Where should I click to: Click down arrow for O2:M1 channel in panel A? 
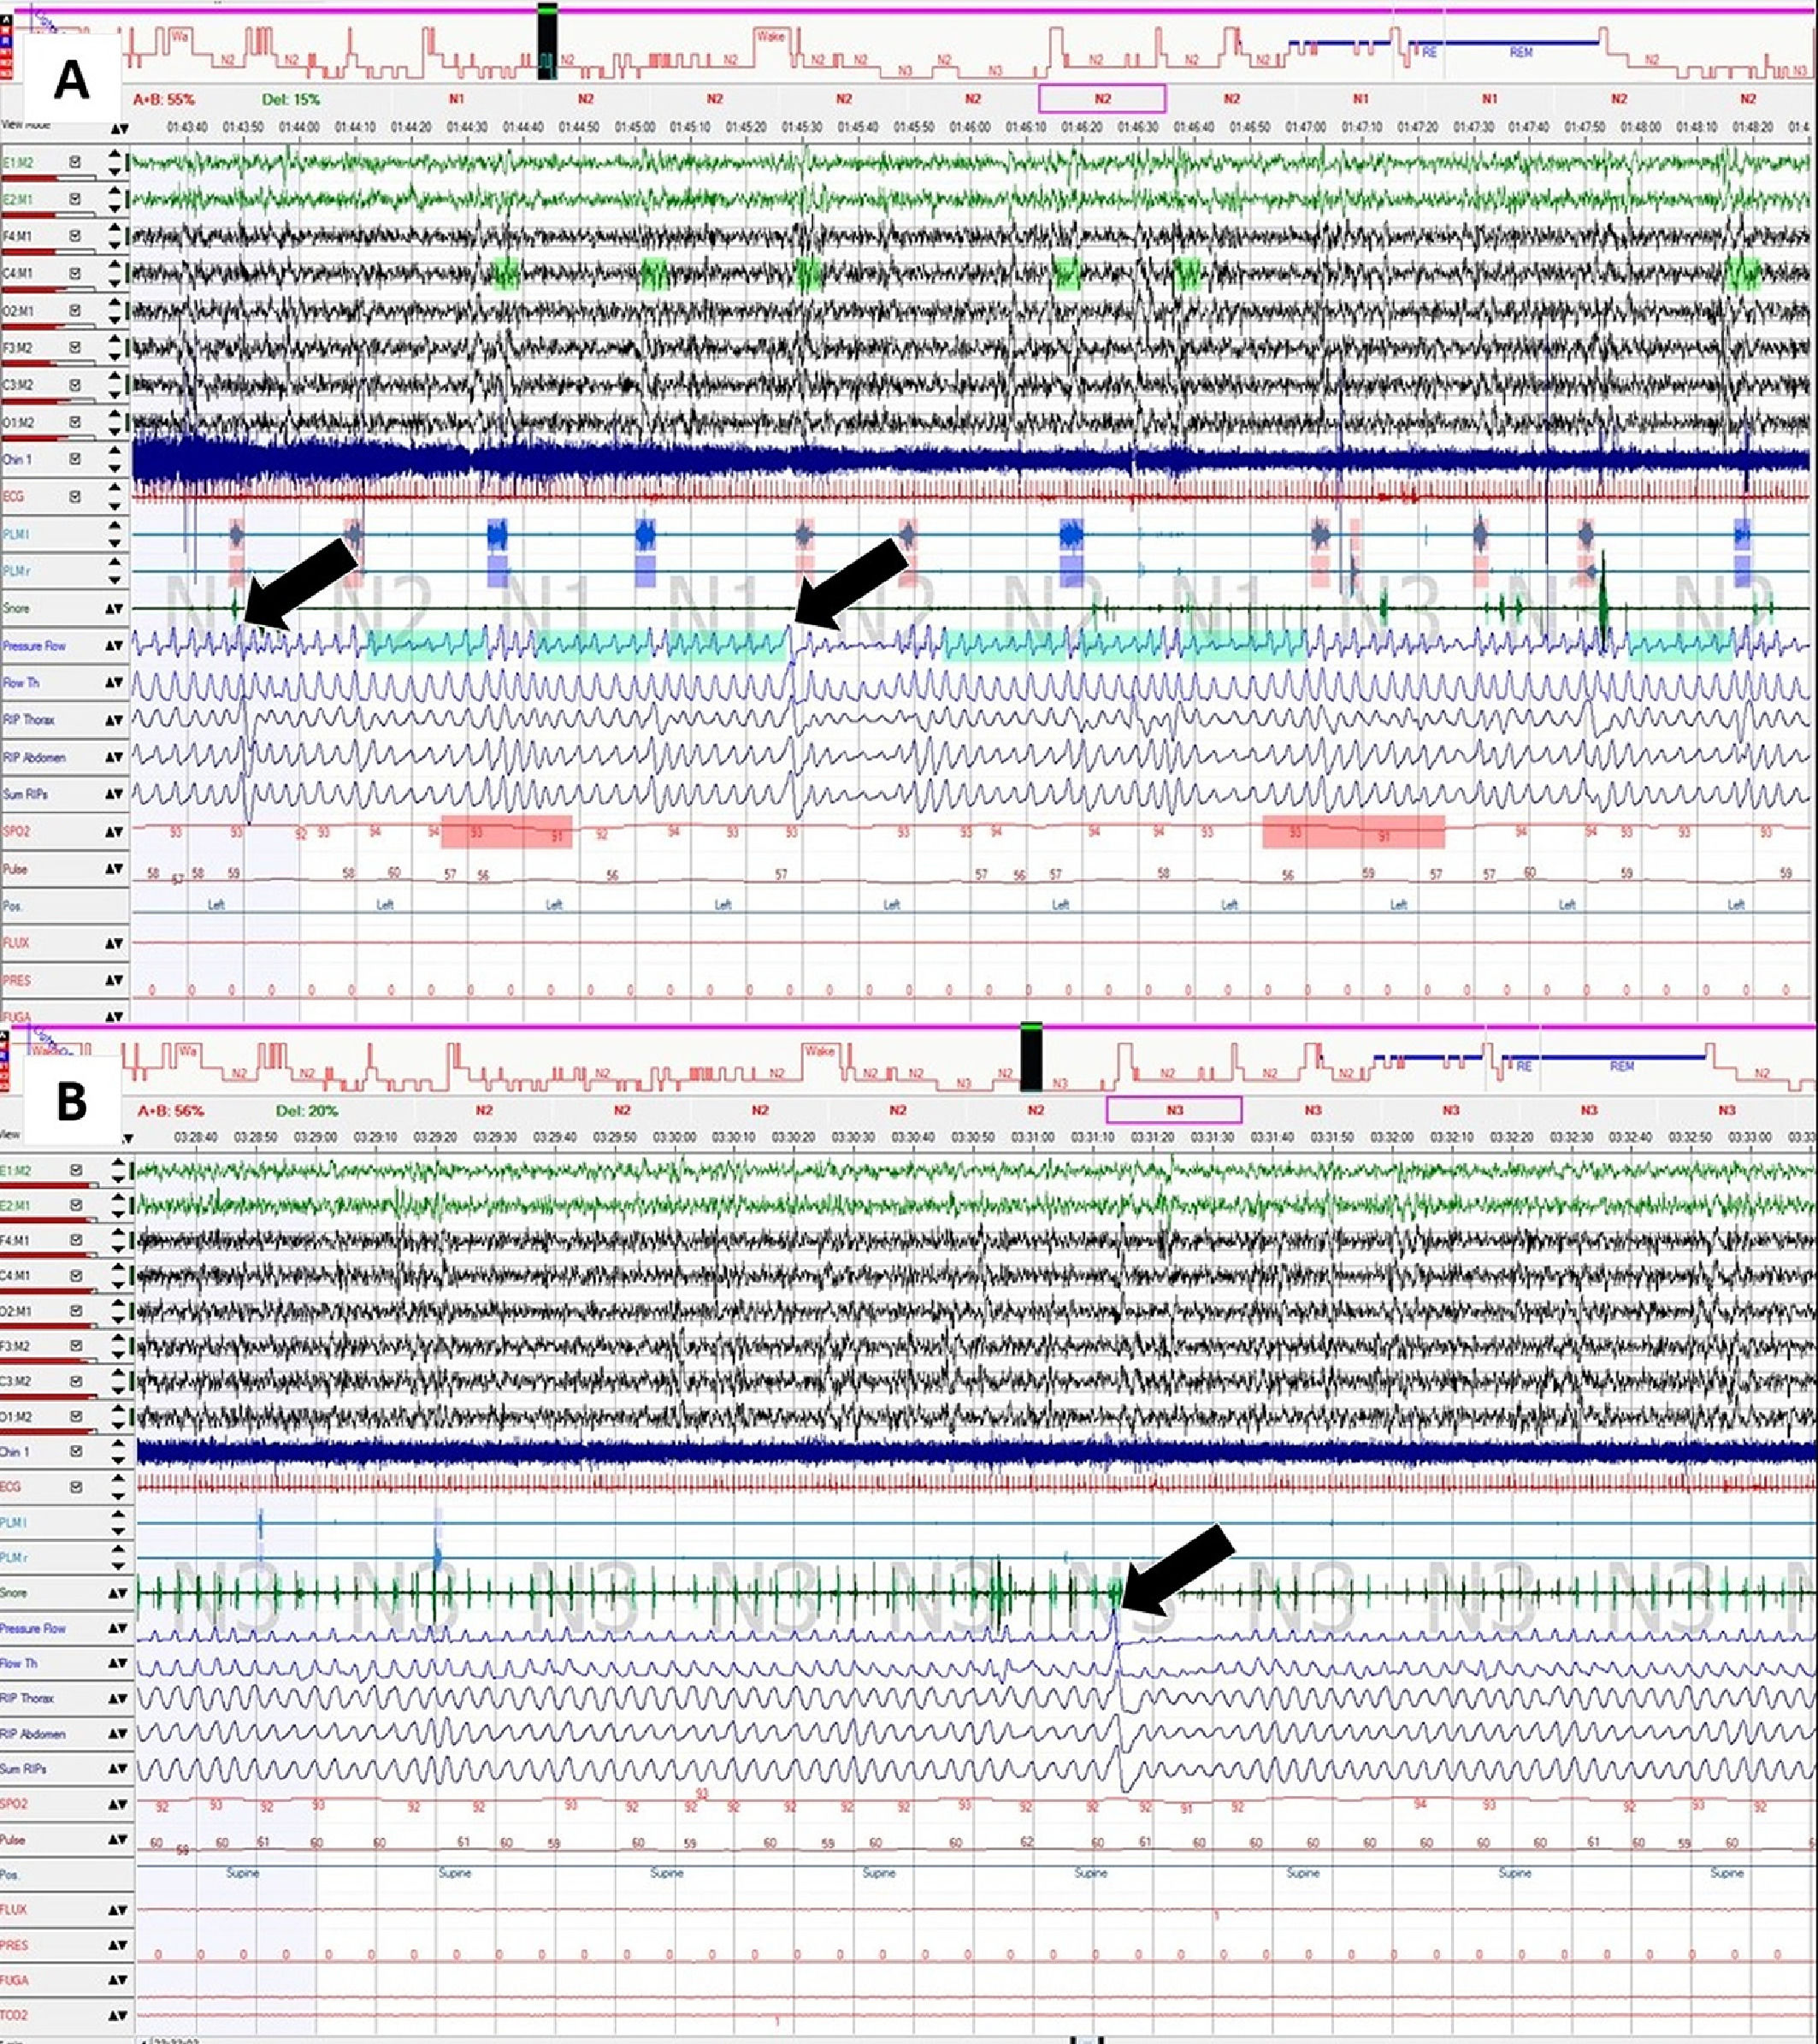click(115, 319)
